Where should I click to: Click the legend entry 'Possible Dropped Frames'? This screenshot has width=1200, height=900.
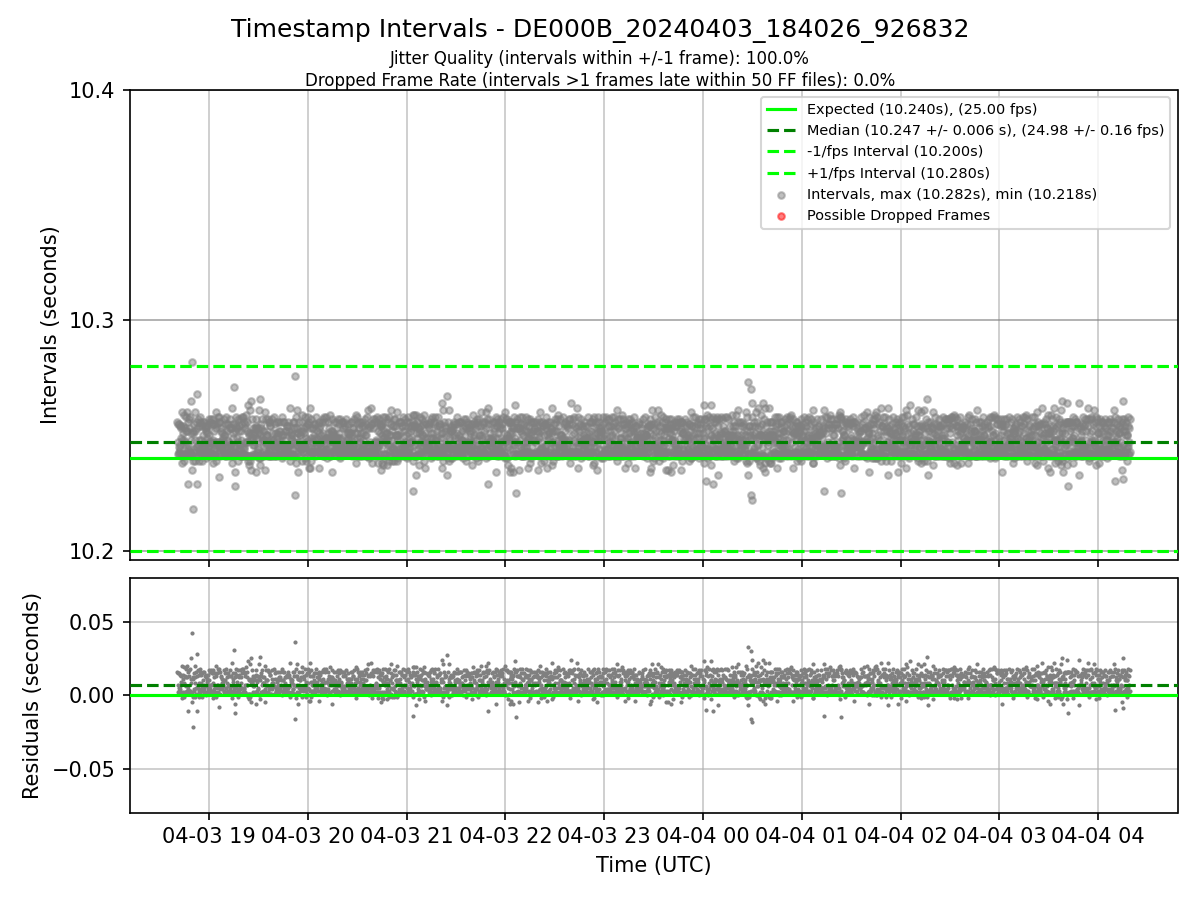click(x=898, y=215)
